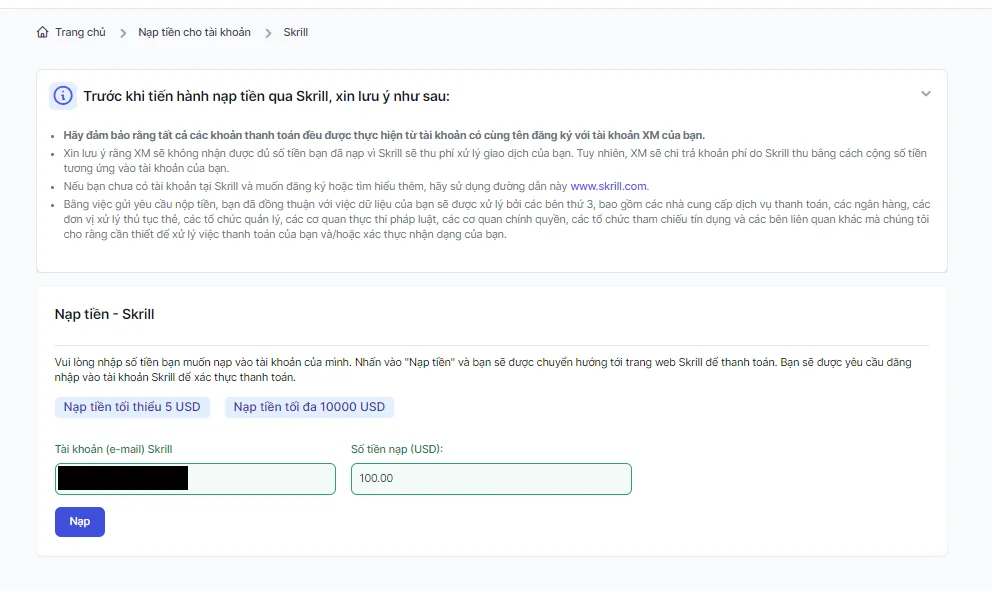The height and width of the screenshot is (591, 992).
Task: Click the Tài khoản (e-mail) Skrill label
Action: [x=113, y=449]
